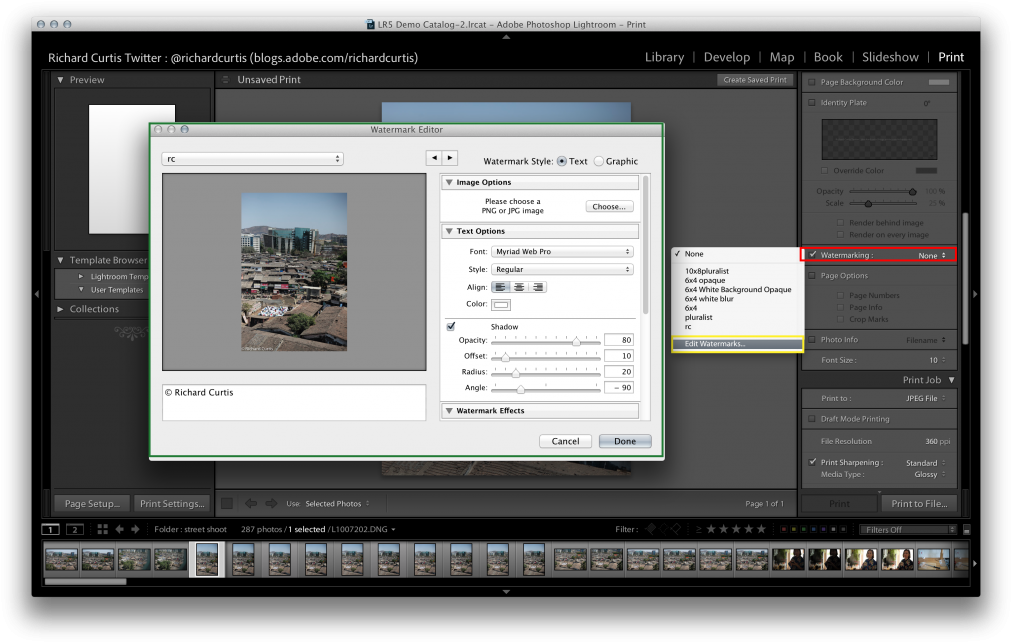Open the Font dropdown showing Myriad Web Pro
1011x642 pixels.
pyautogui.click(x=562, y=252)
